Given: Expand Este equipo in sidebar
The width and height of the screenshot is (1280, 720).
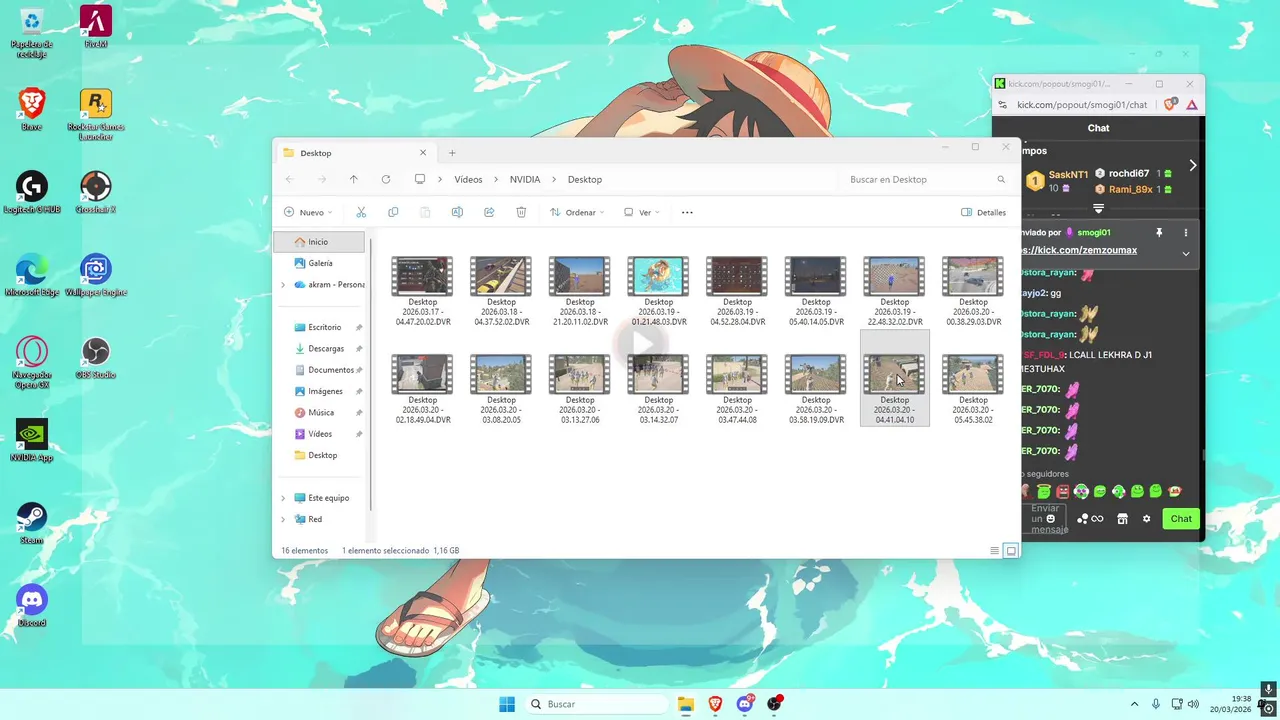Looking at the screenshot, I should (x=283, y=498).
